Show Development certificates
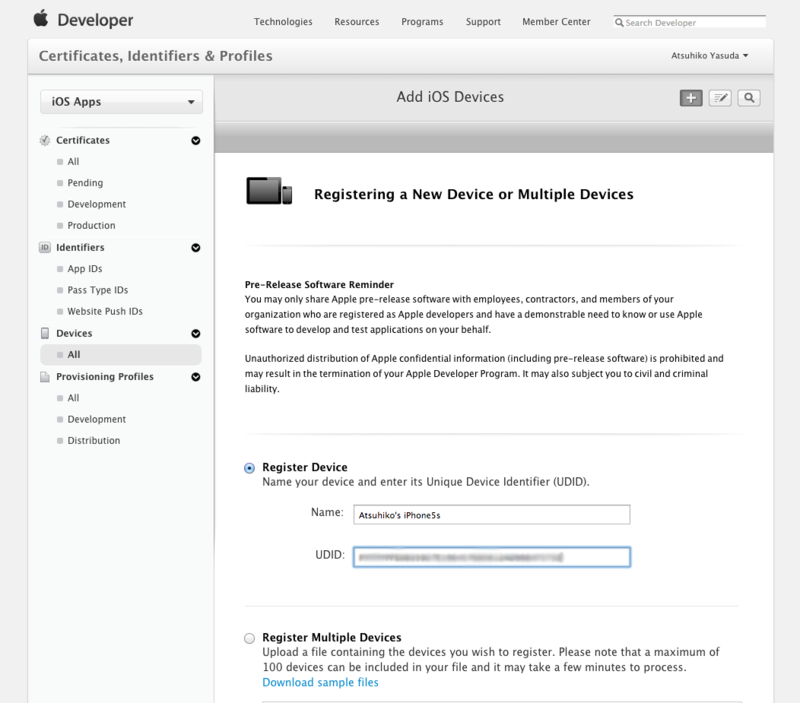The height and width of the screenshot is (703, 800). point(96,204)
